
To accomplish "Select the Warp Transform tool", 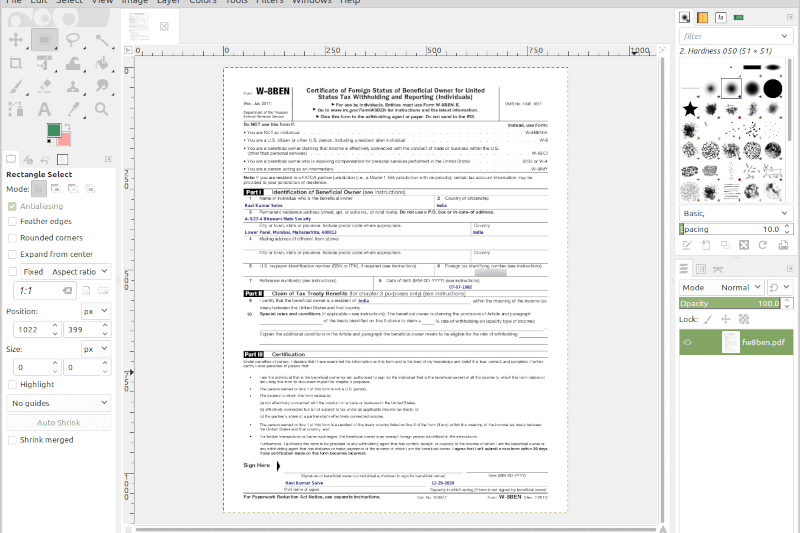I will pos(73,63).
